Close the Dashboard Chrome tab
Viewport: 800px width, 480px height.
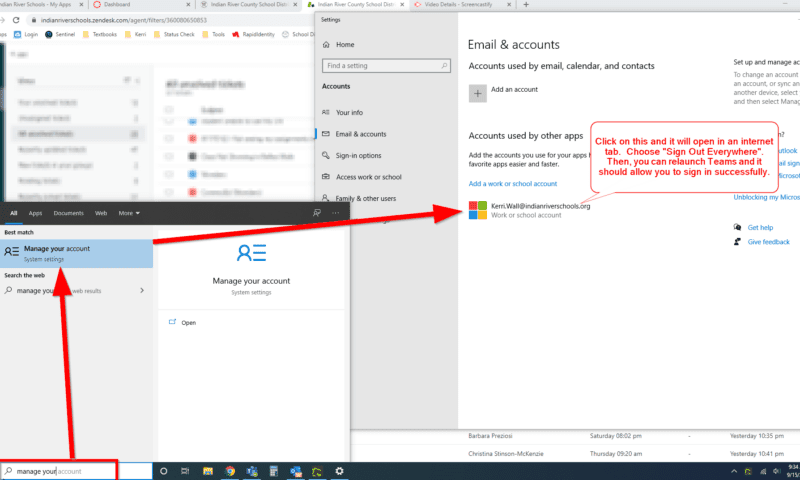point(188,5)
